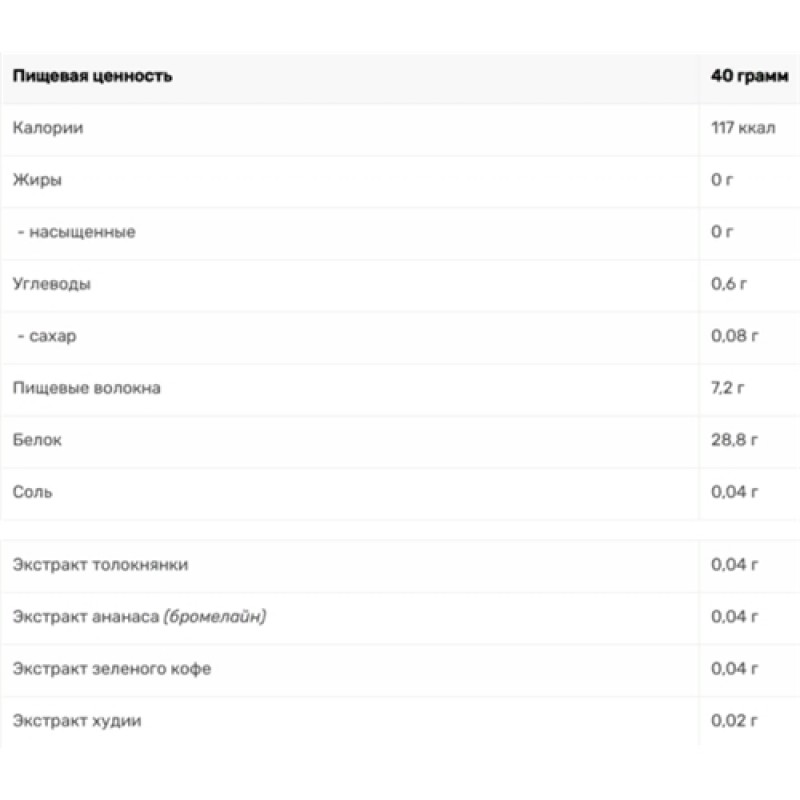Select the "Экстракт ананаса (бромелайн)" row label
Image resolution: width=800 pixels, height=800 pixels.
tap(139, 617)
